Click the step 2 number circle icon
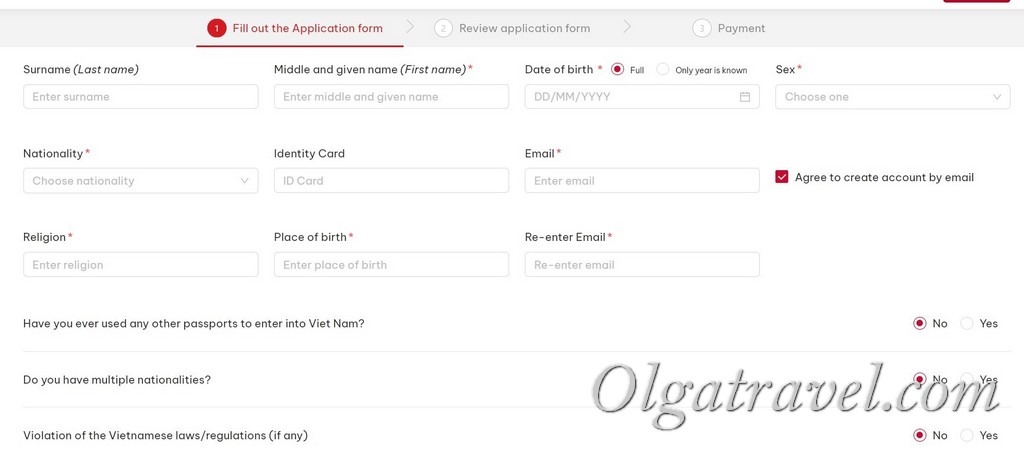This screenshot has height=454, width=1024. (443, 28)
